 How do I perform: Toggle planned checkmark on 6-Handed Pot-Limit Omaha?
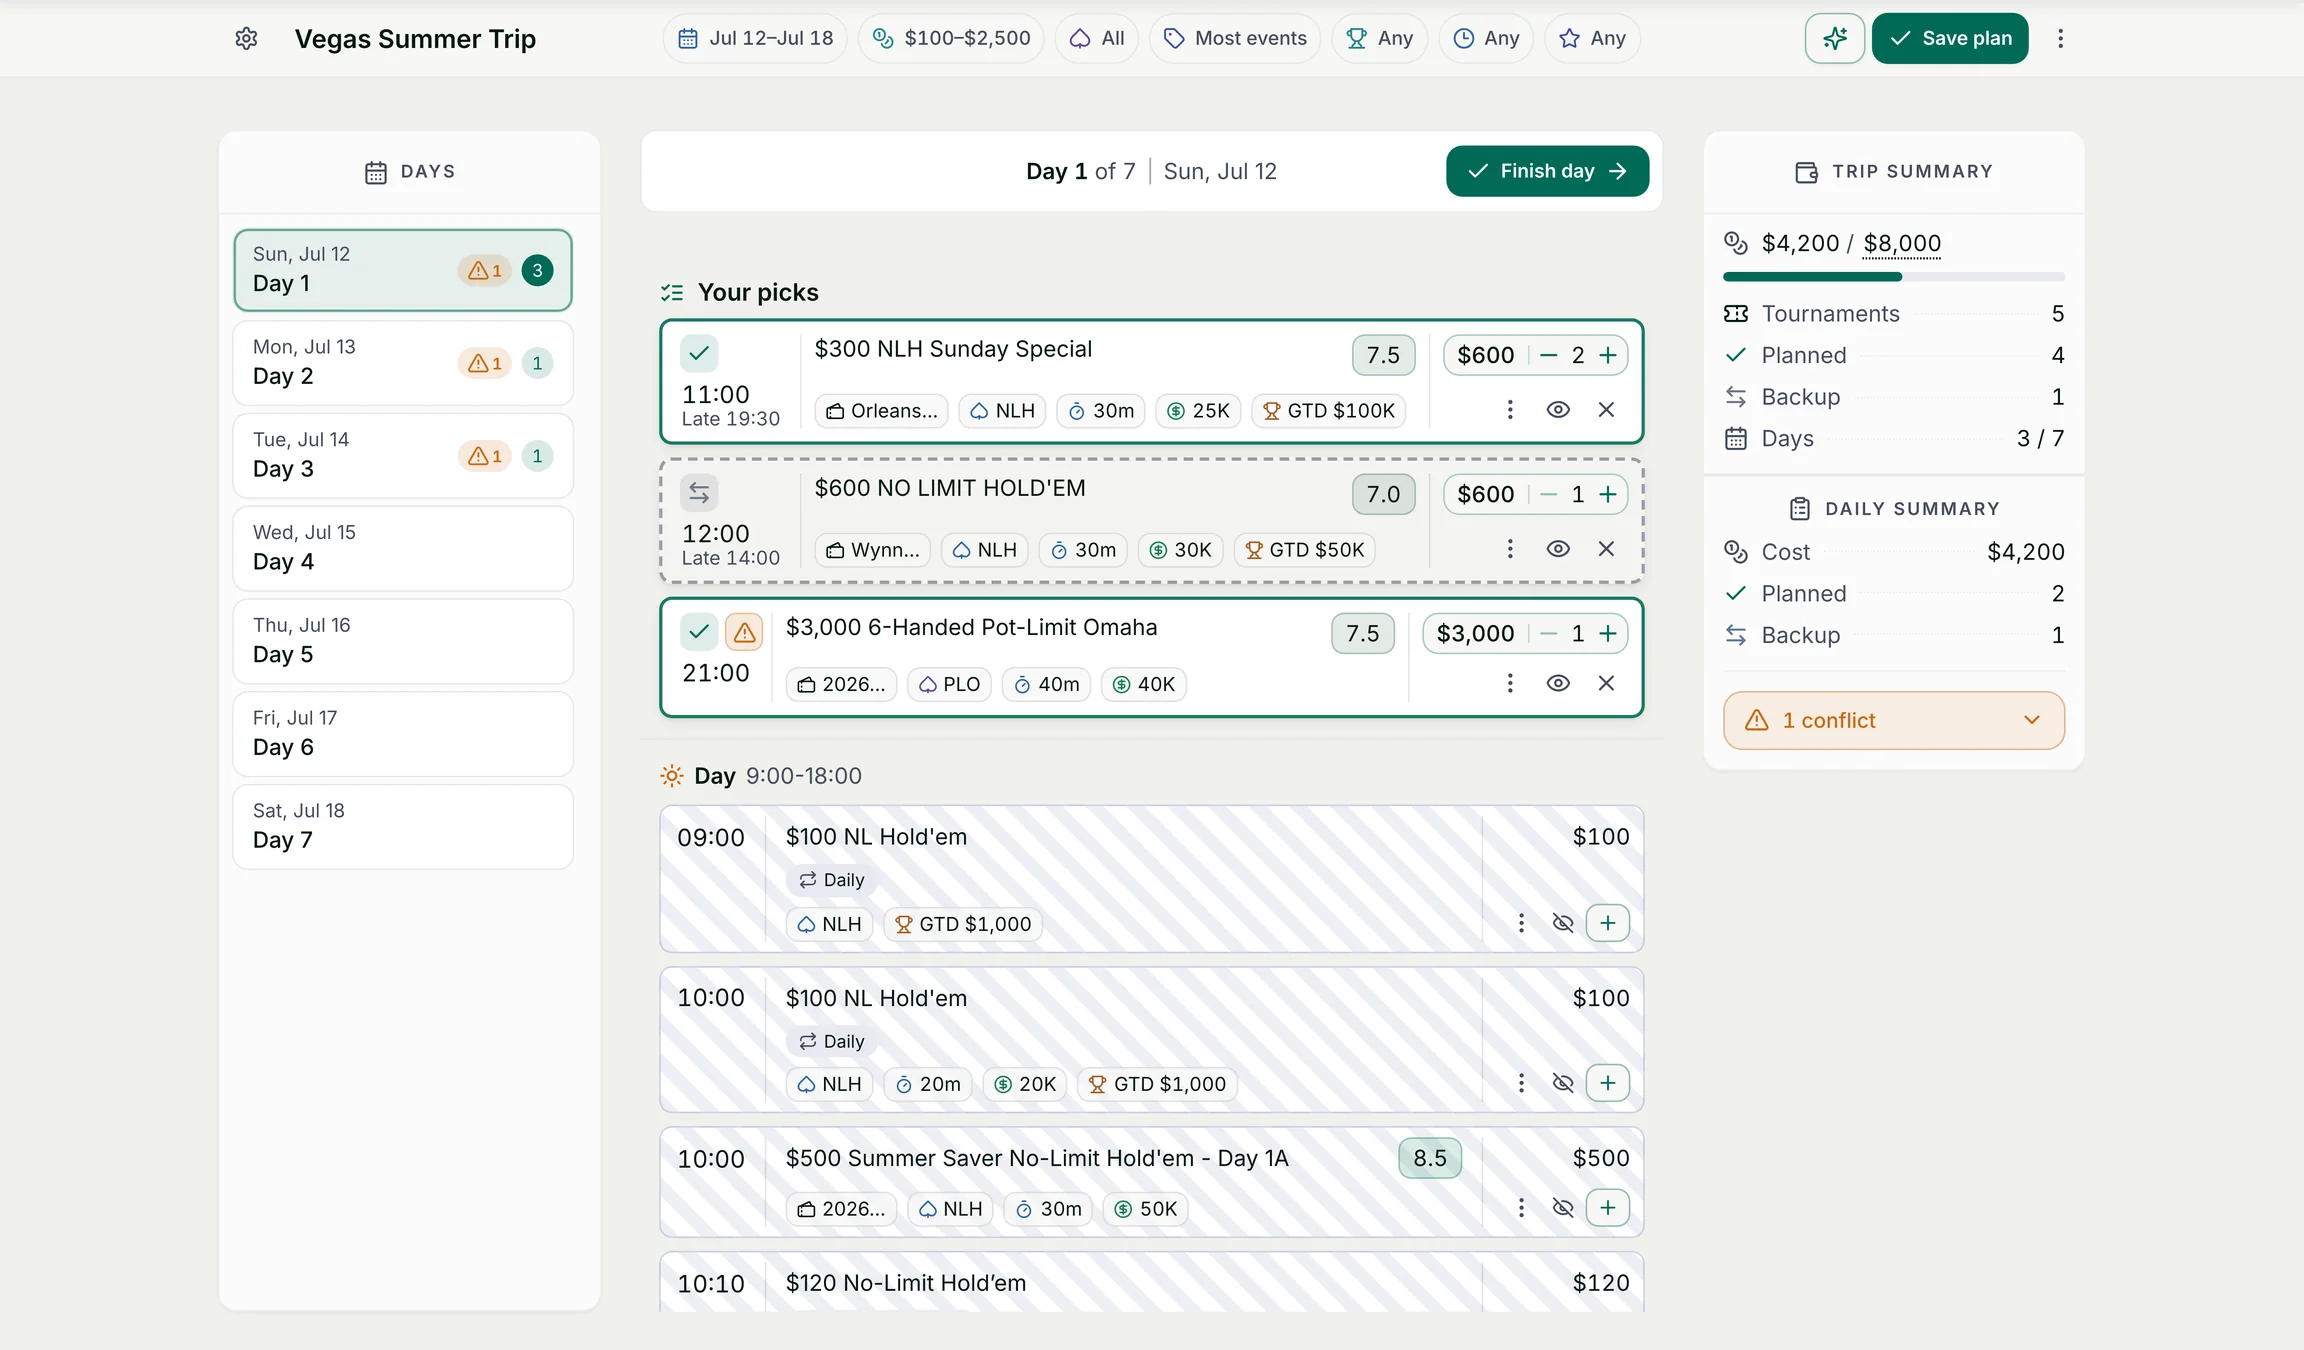tap(699, 632)
